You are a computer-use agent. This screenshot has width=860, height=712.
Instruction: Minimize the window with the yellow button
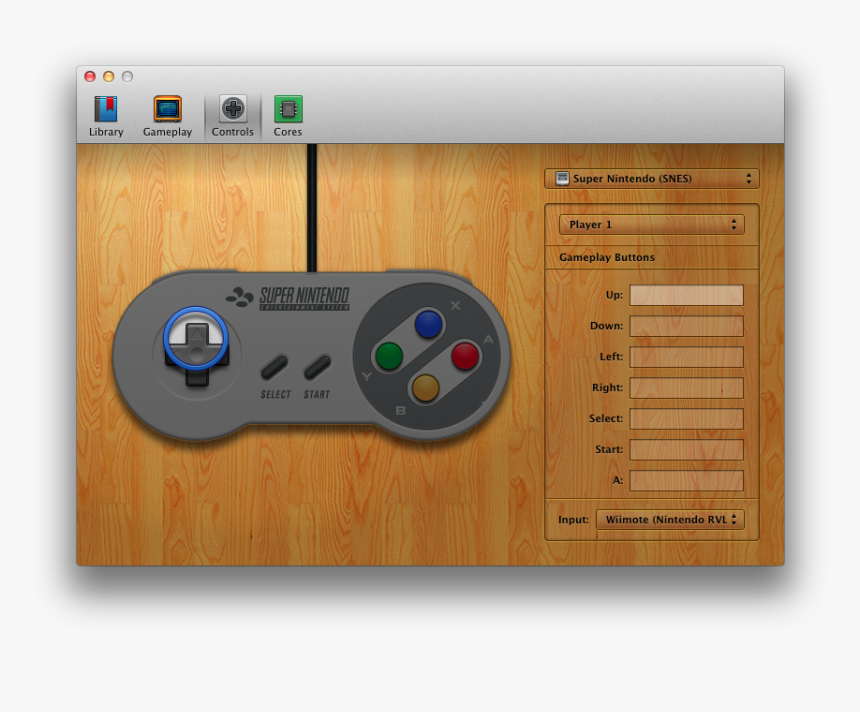point(109,76)
